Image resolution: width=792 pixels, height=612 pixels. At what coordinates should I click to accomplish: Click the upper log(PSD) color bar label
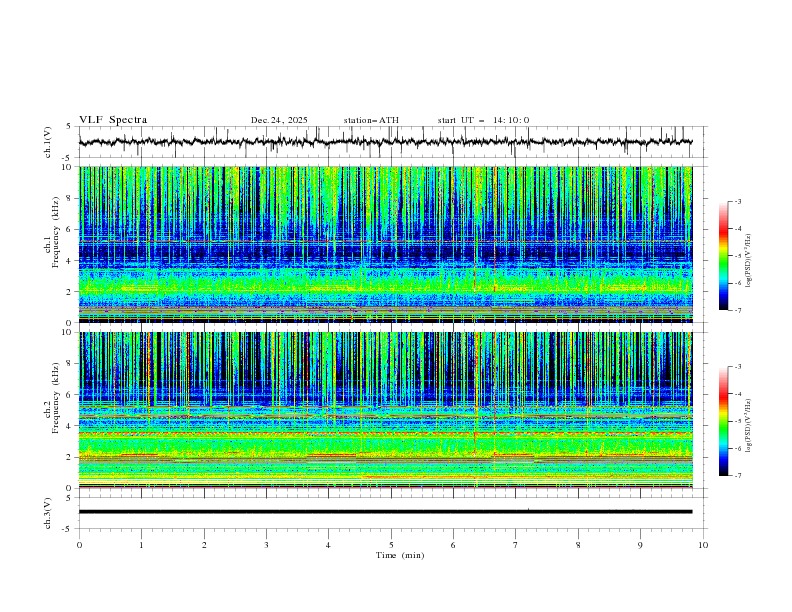pyautogui.click(x=749, y=256)
